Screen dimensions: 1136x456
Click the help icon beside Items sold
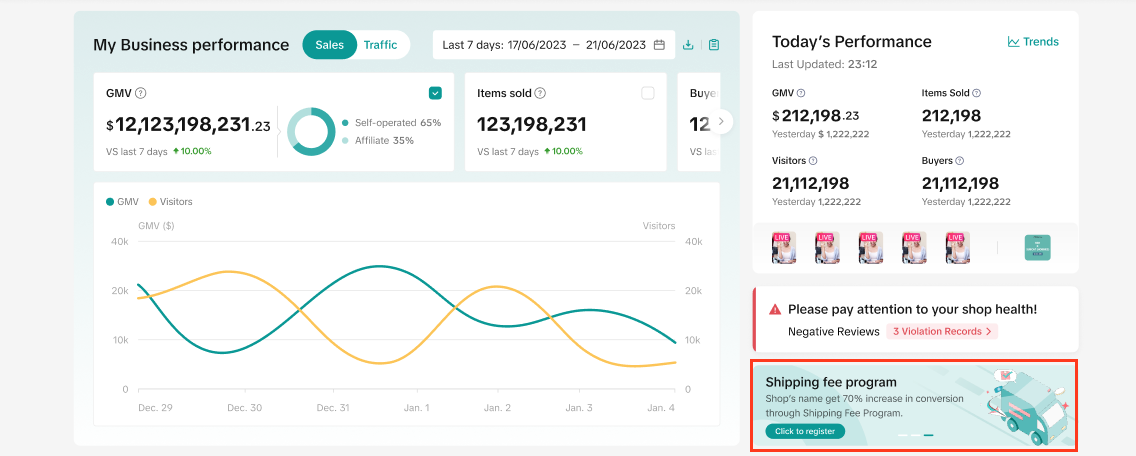coord(540,93)
